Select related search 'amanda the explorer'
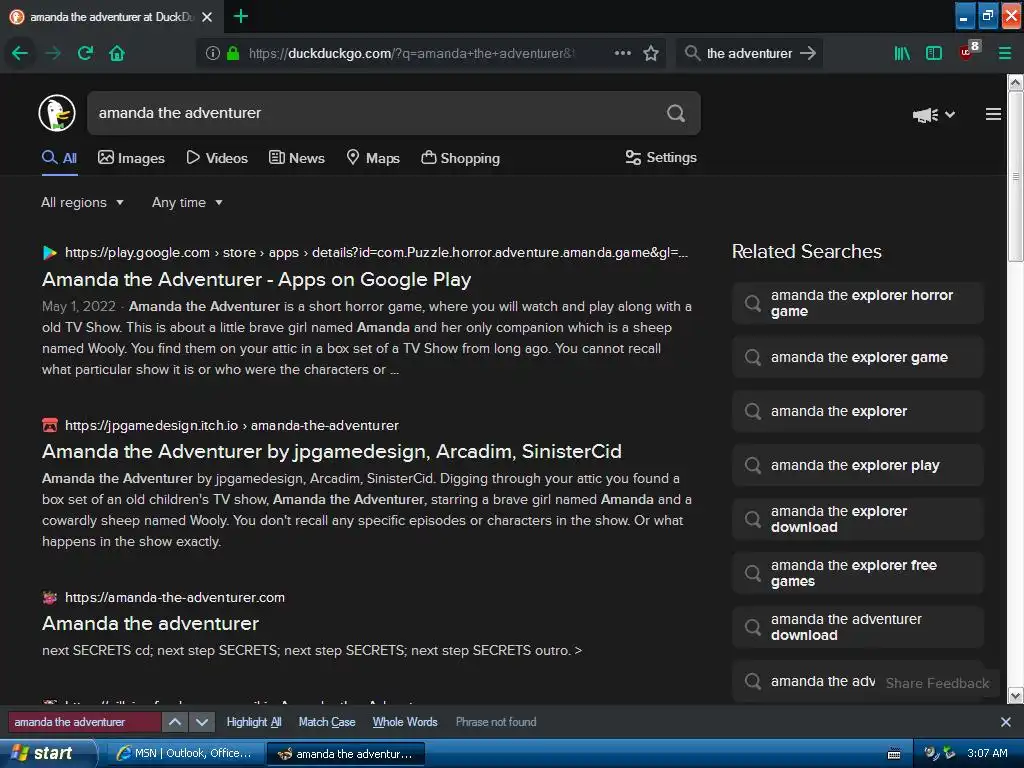 [x=857, y=411]
